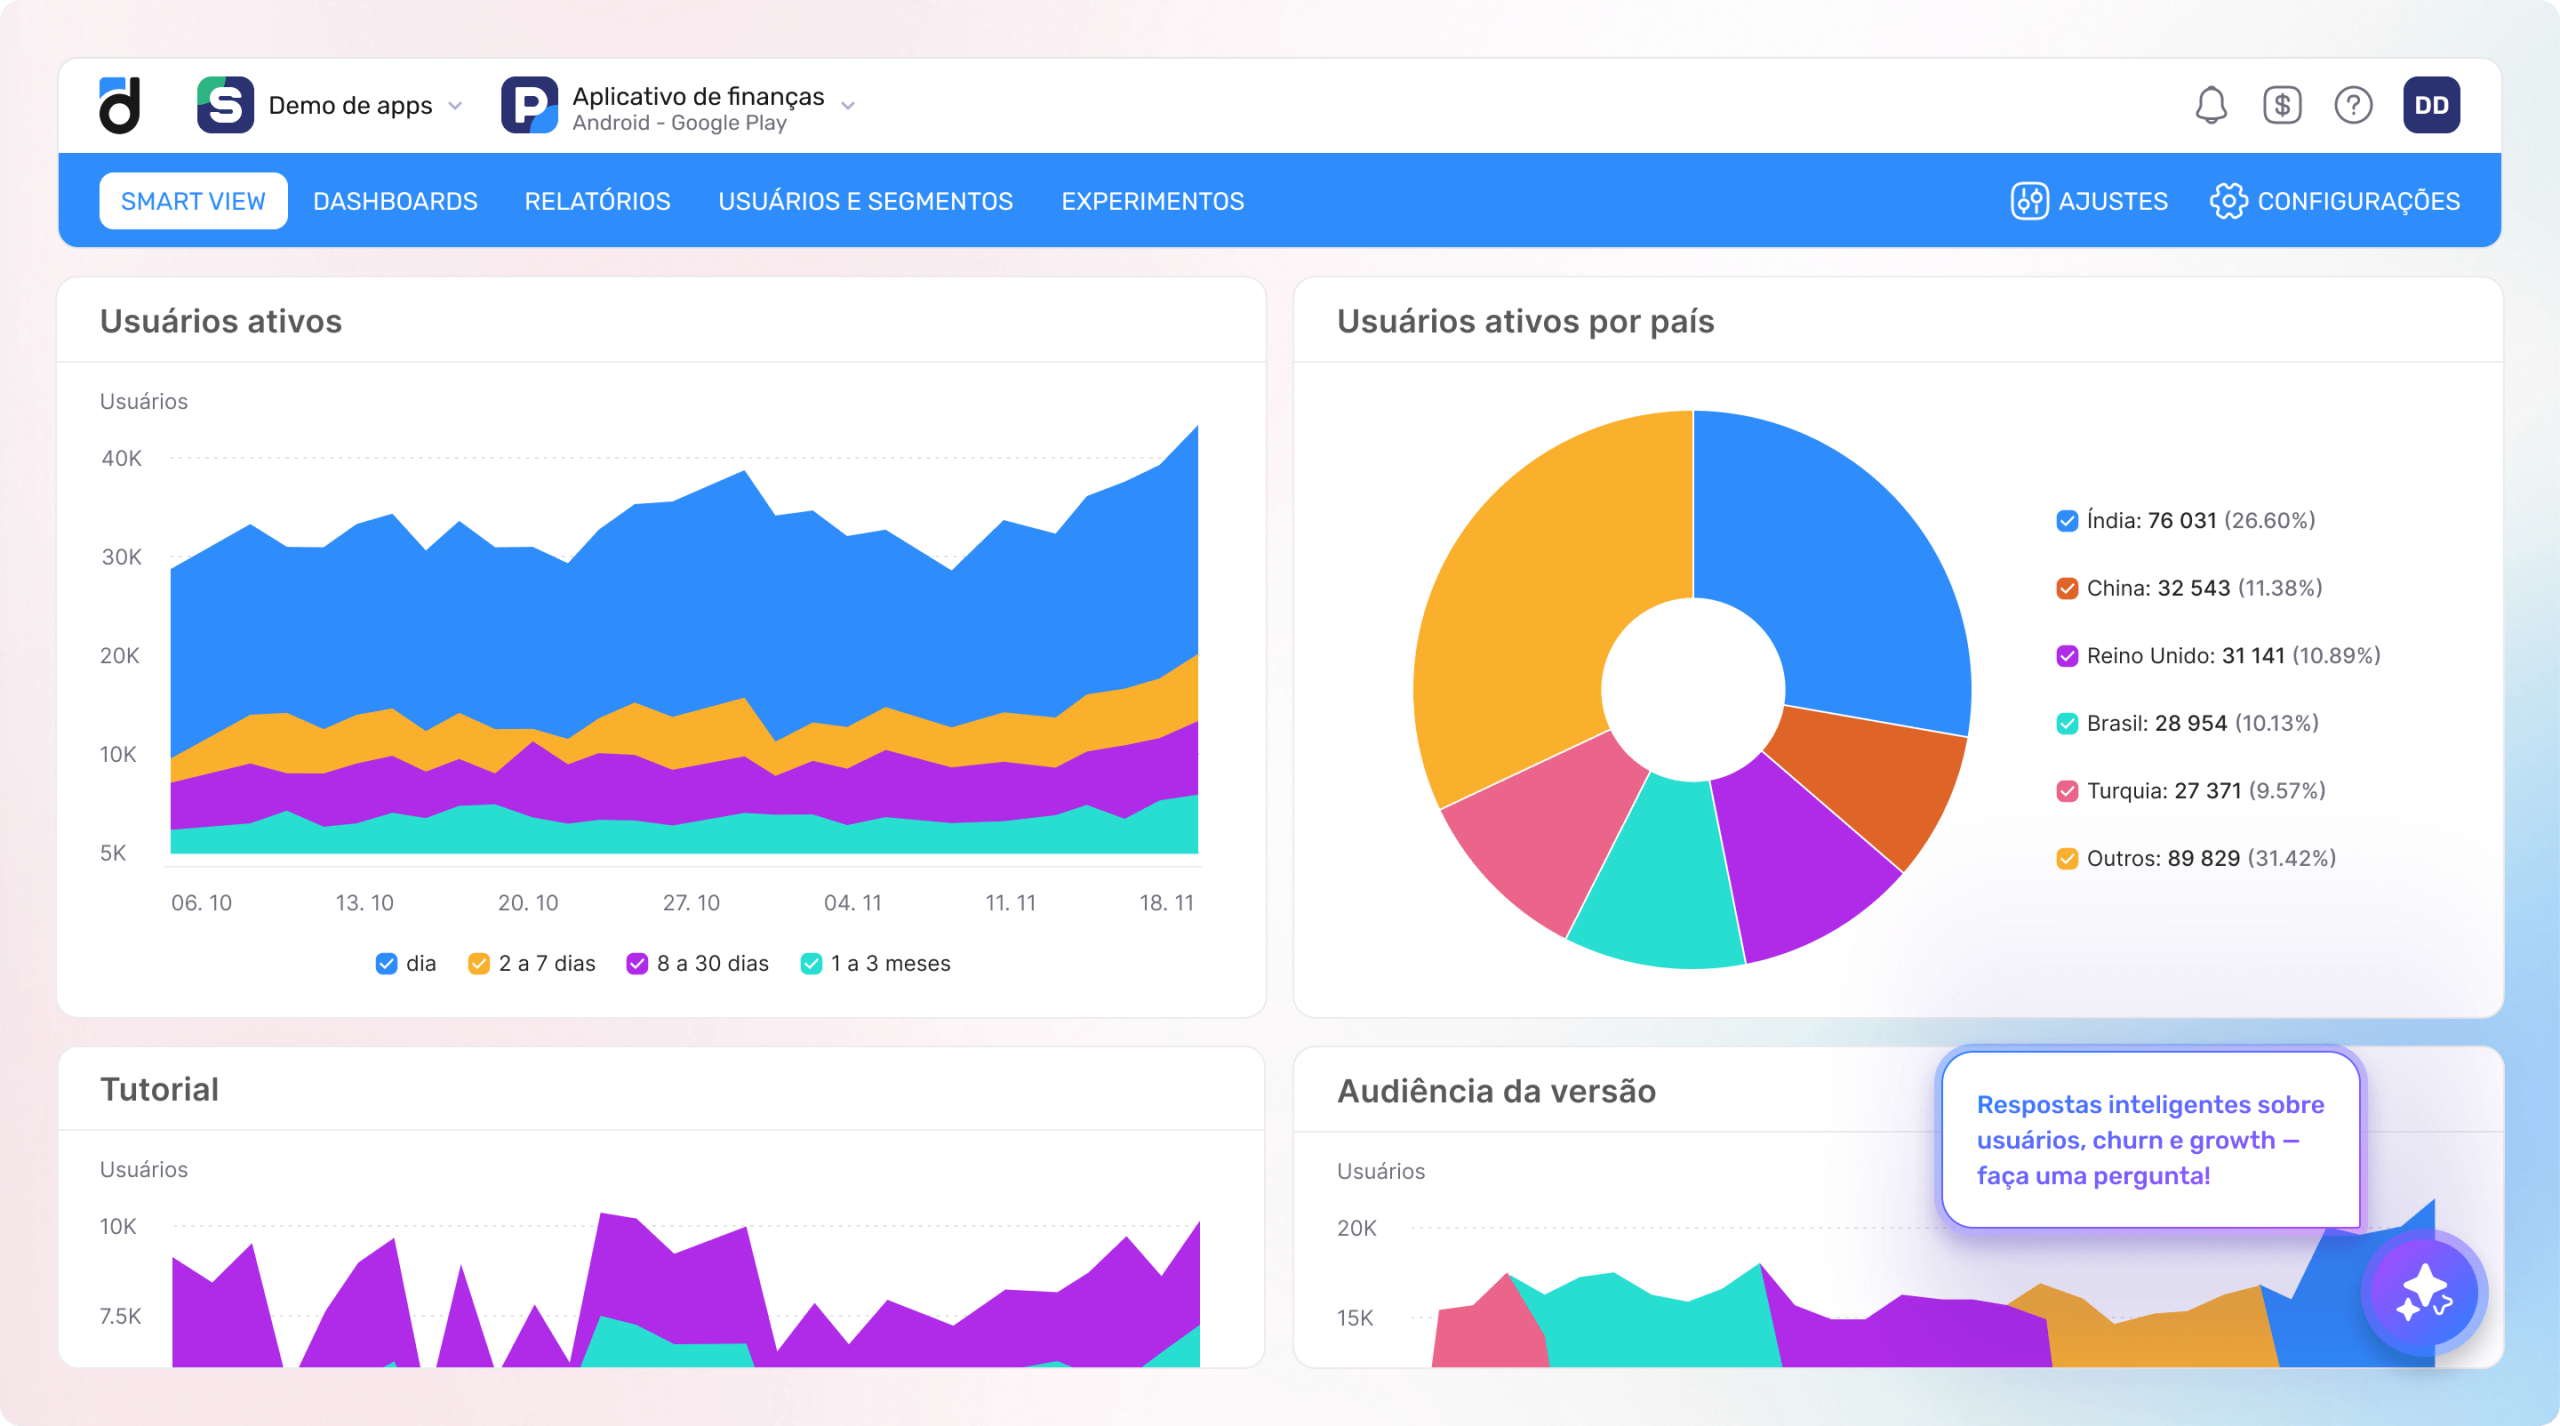Image resolution: width=2560 pixels, height=1426 pixels.
Task: Open the Experimentos section
Action: [x=1152, y=200]
